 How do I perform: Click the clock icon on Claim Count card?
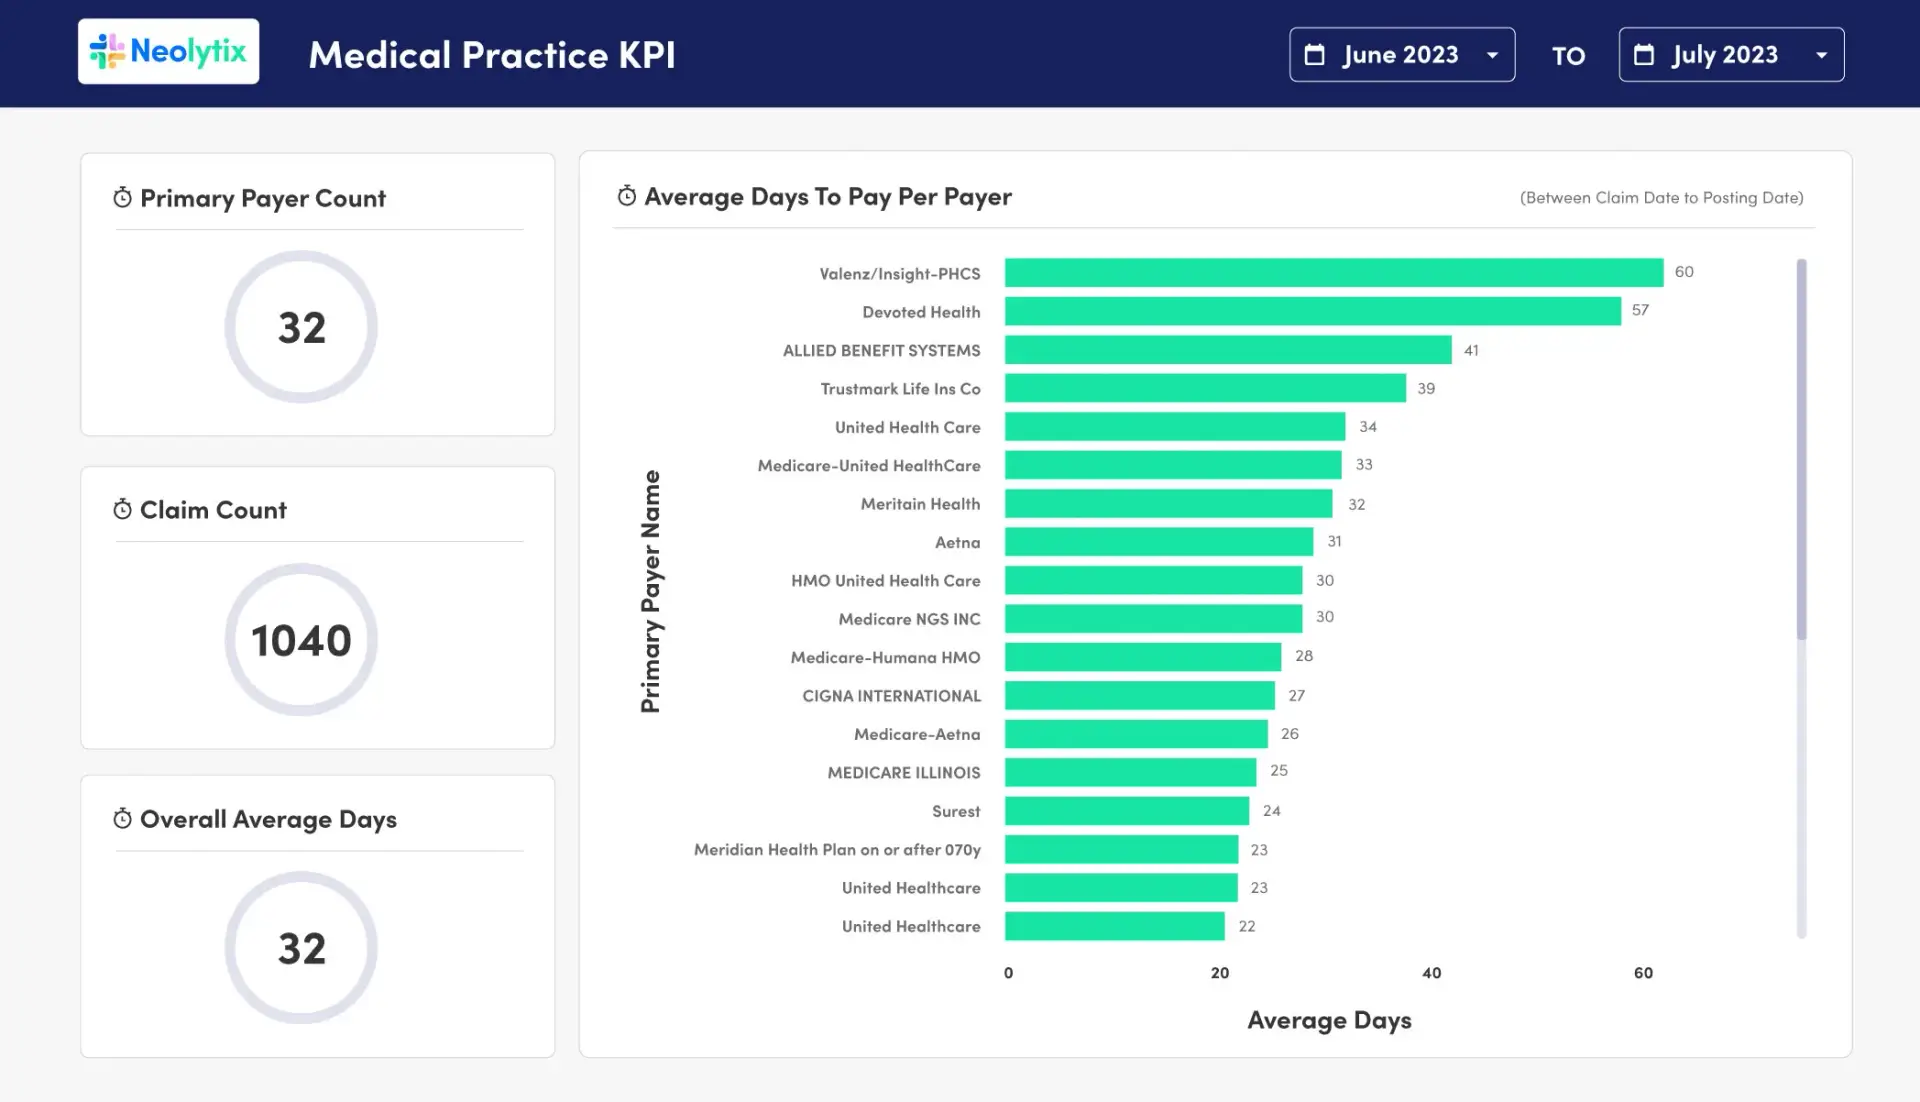tap(122, 509)
